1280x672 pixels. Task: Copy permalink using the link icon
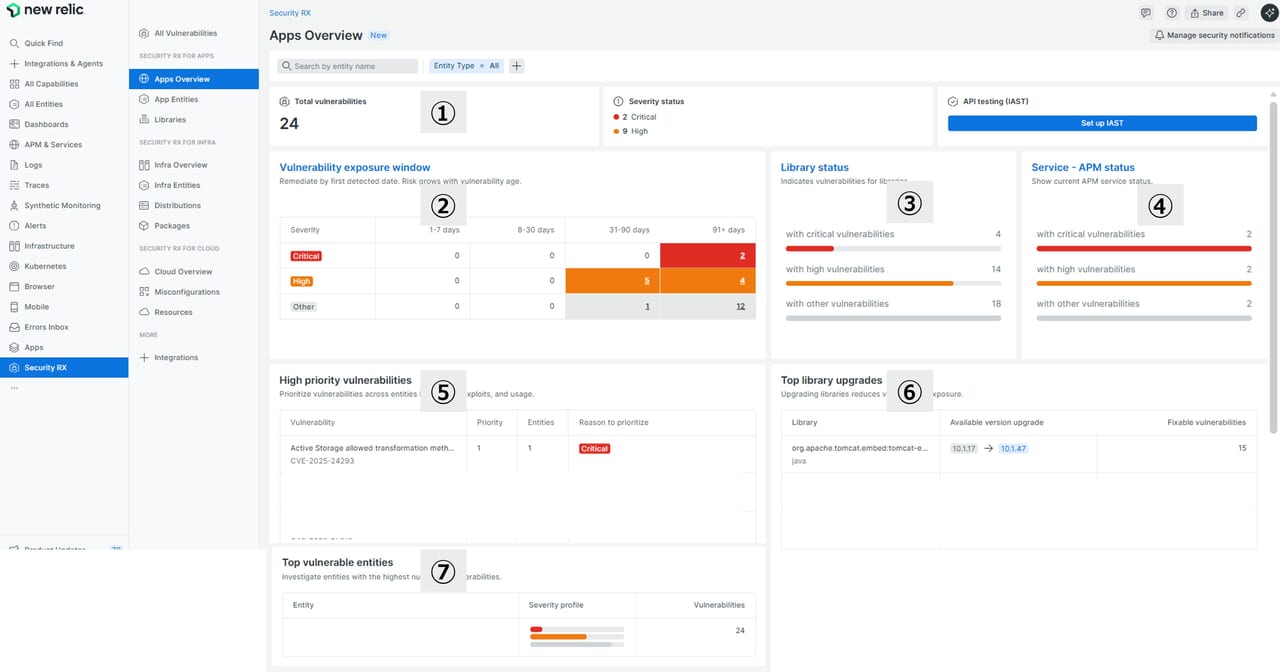pyautogui.click(x=1241, y=13)
